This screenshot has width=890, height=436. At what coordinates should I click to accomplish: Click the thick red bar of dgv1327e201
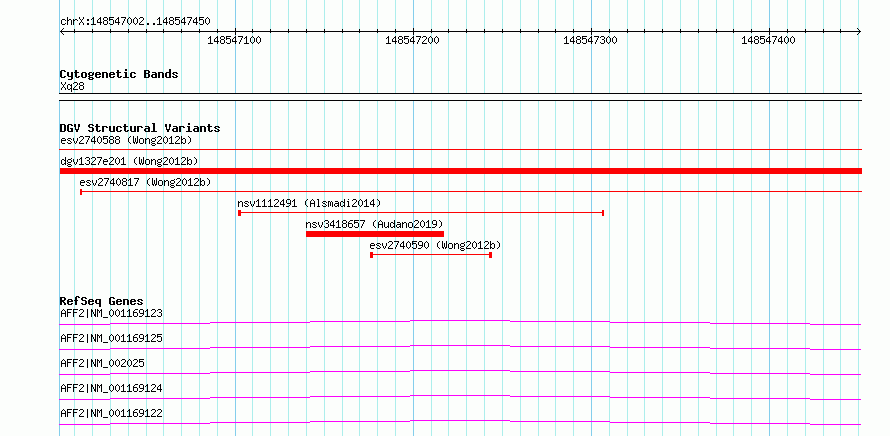point(460,171)
